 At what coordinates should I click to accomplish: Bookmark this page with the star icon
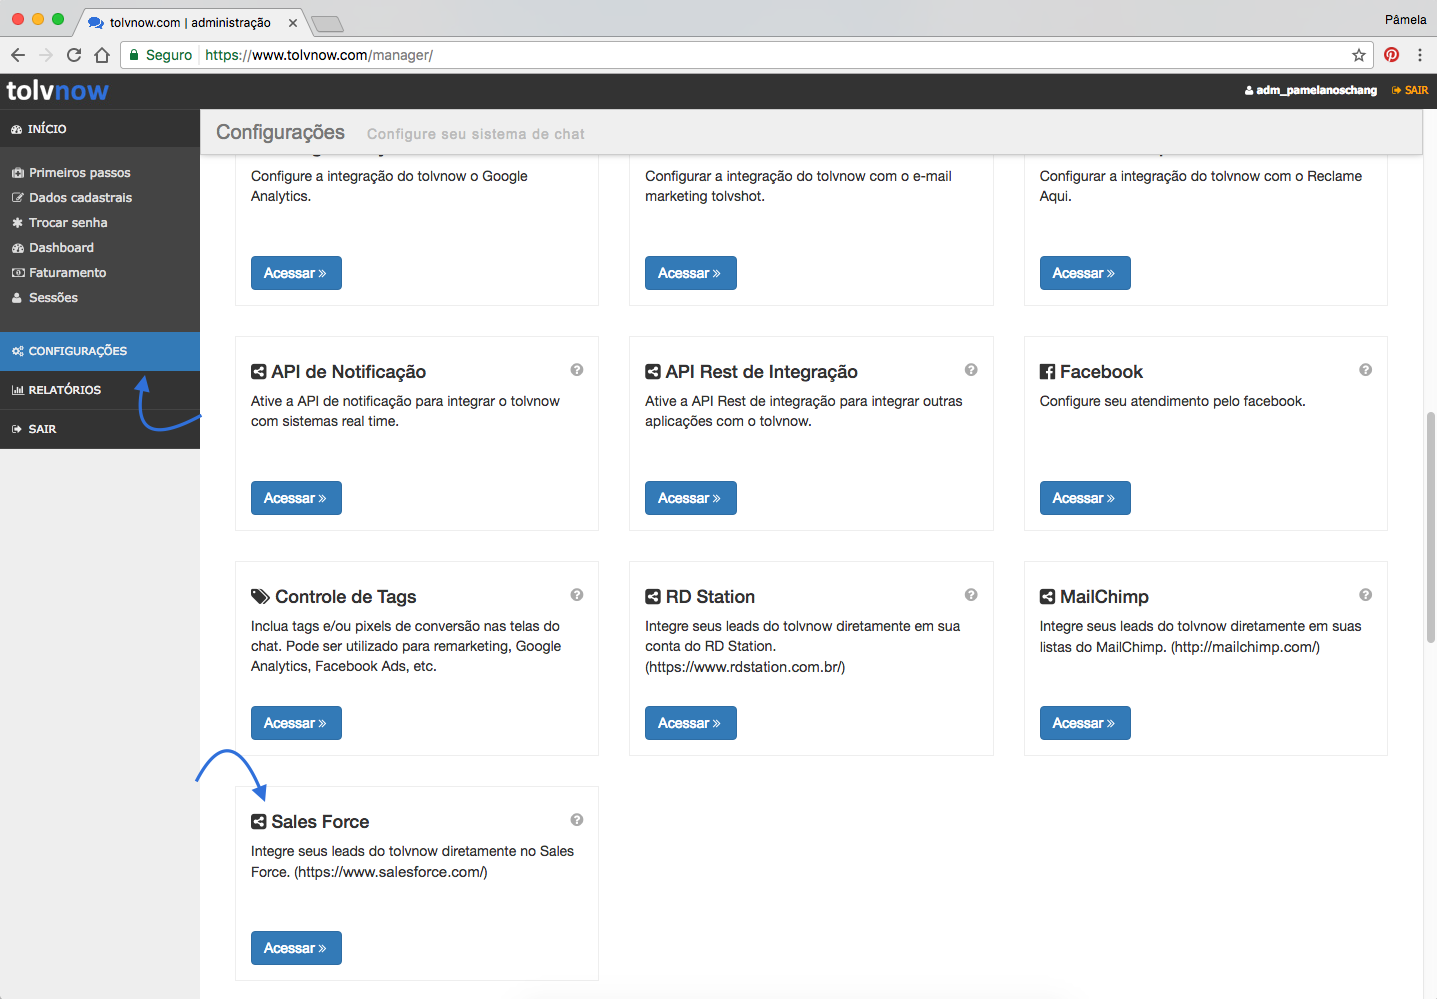pos(1359,55)
